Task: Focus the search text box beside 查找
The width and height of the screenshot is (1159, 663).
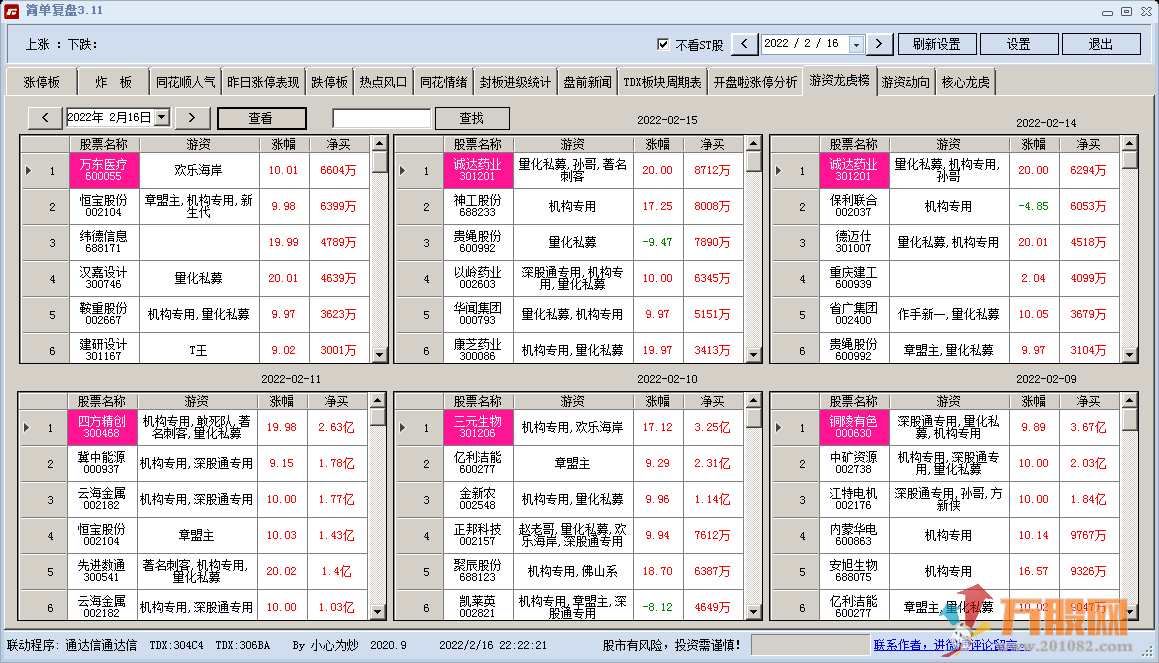Action: point(381,118)
